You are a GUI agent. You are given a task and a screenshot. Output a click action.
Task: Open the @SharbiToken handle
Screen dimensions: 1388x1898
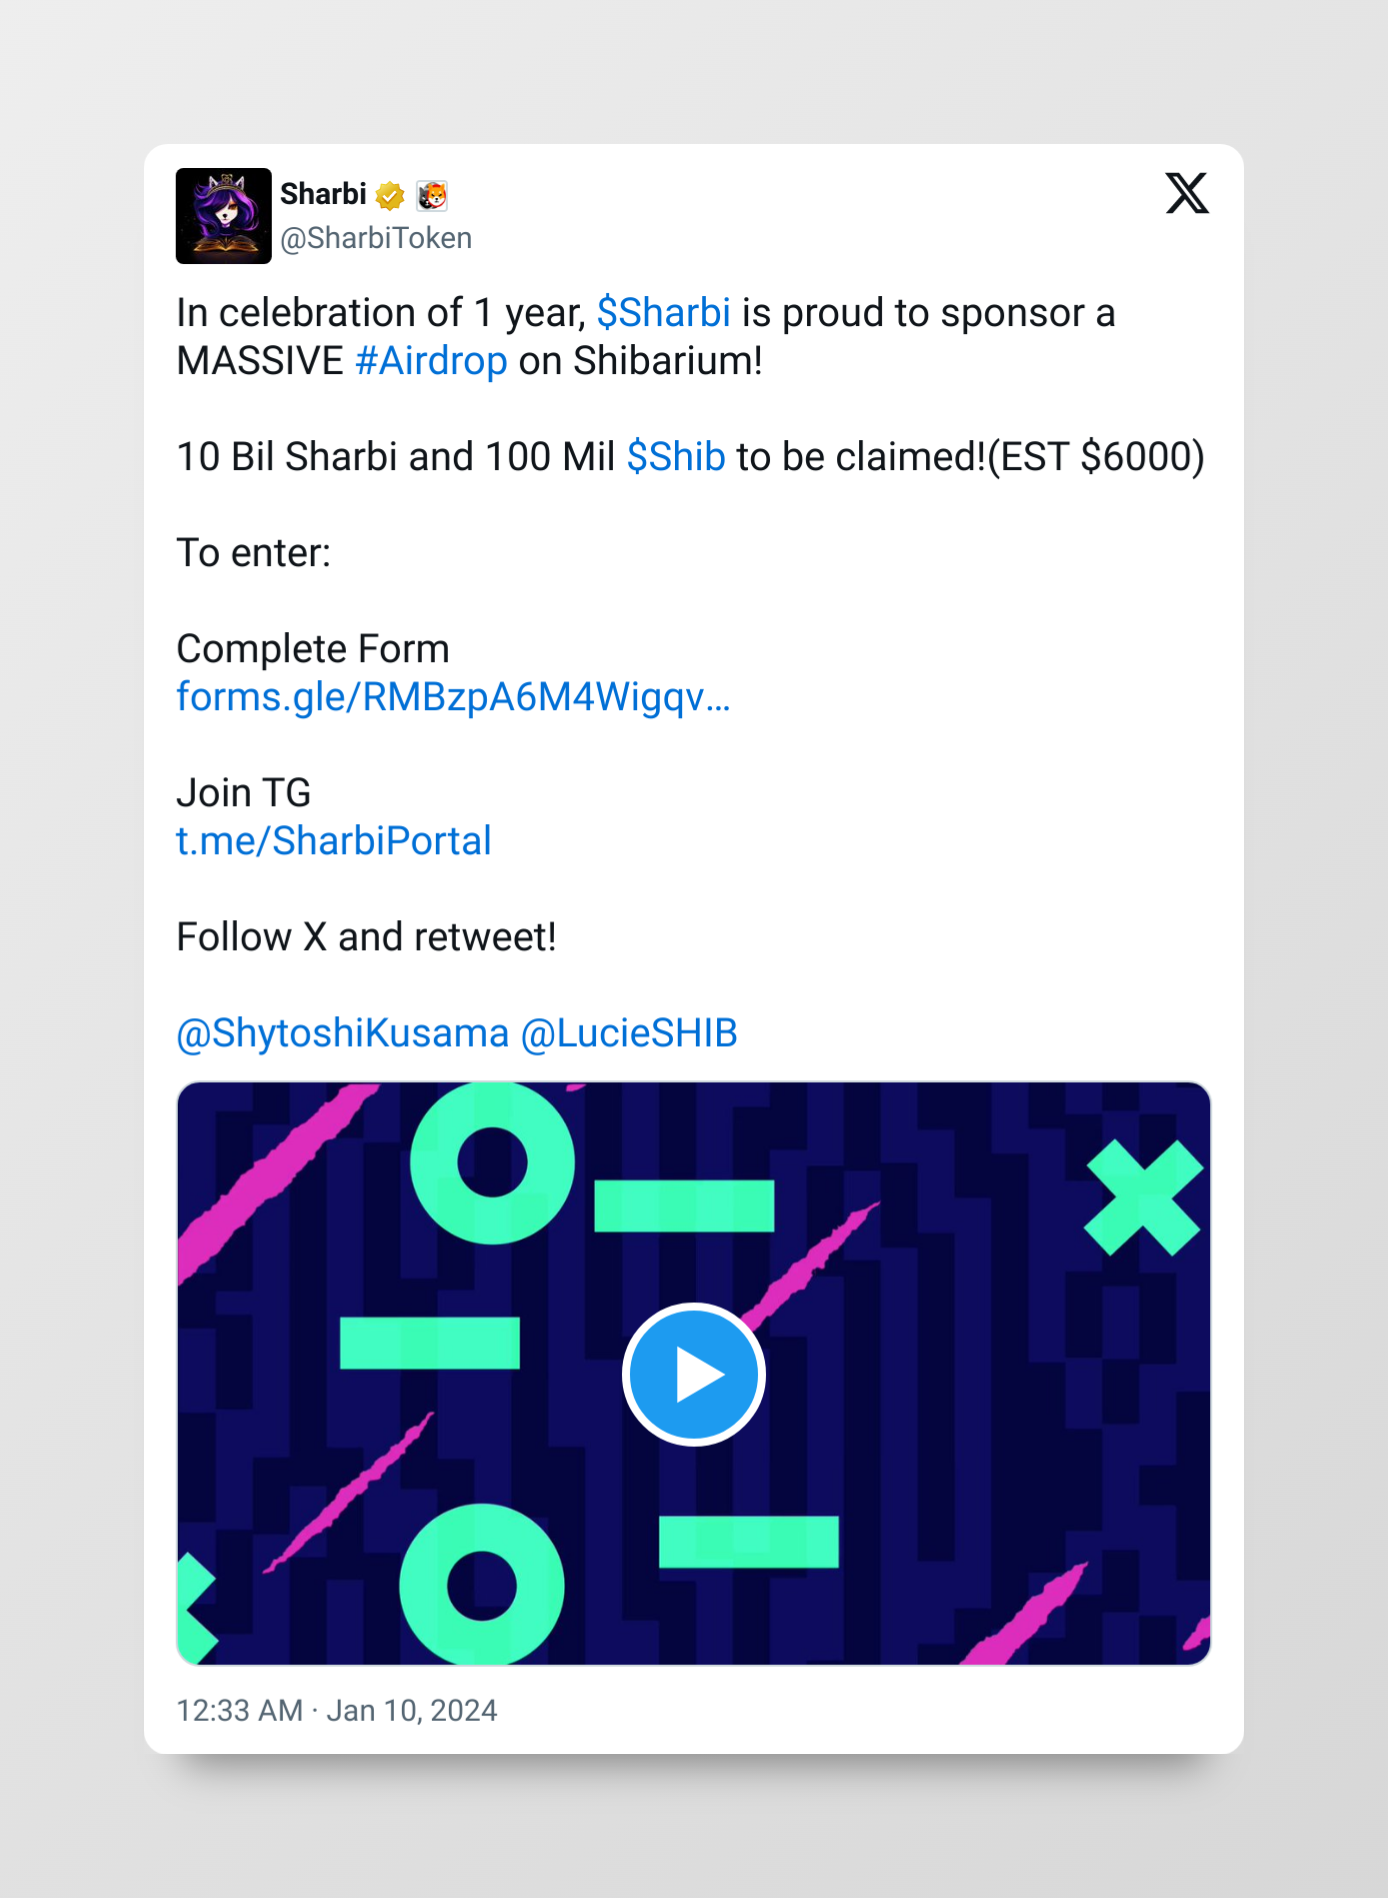coord(376,238)
